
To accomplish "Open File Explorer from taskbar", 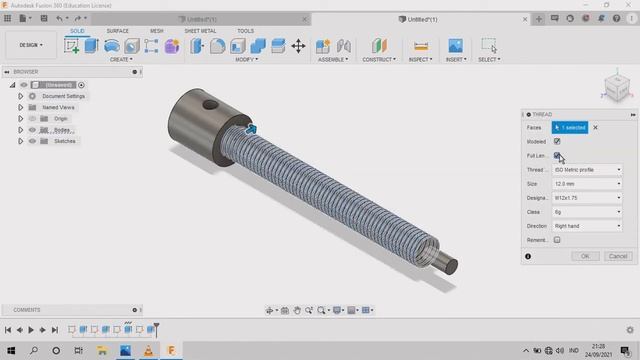I will (x=102, y=350).
